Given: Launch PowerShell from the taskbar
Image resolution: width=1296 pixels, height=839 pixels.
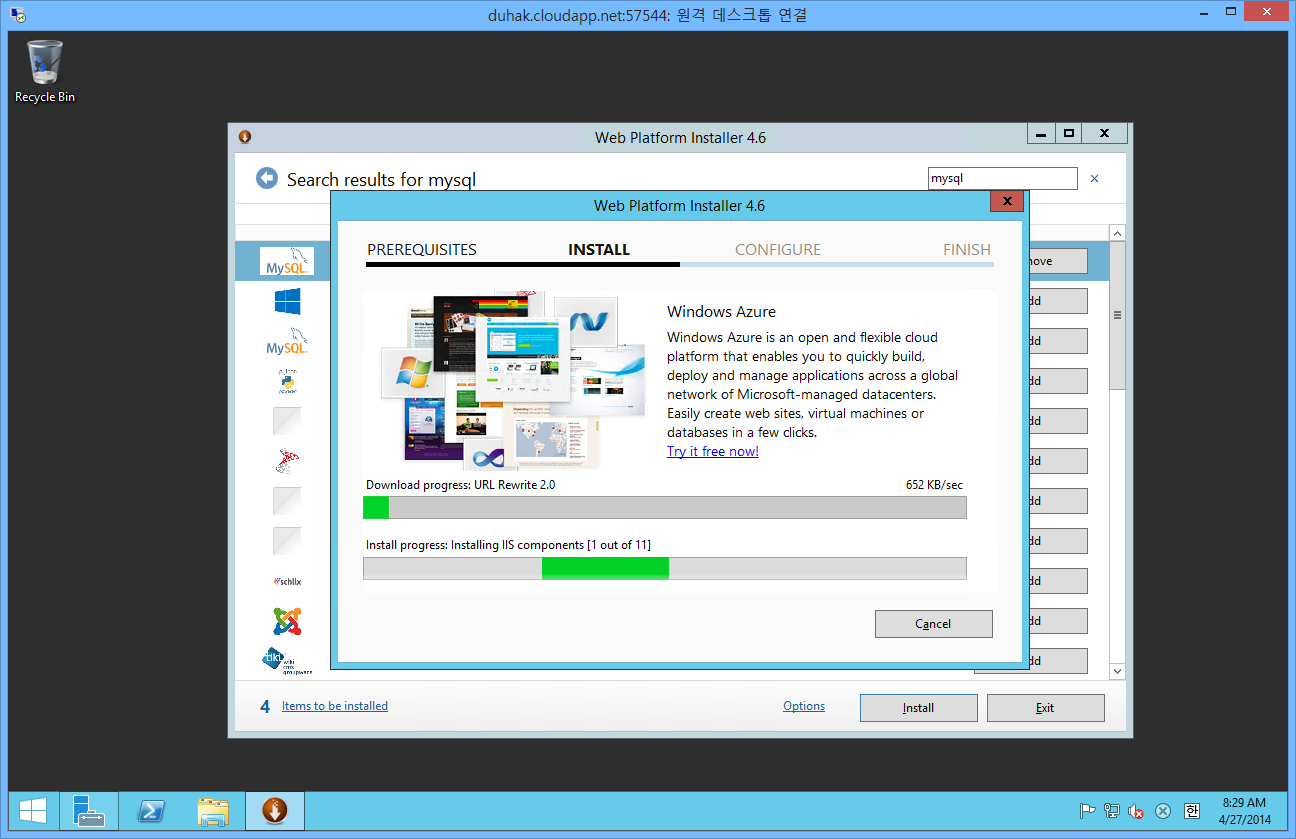Looking at the screenshot, I should 151,811.
